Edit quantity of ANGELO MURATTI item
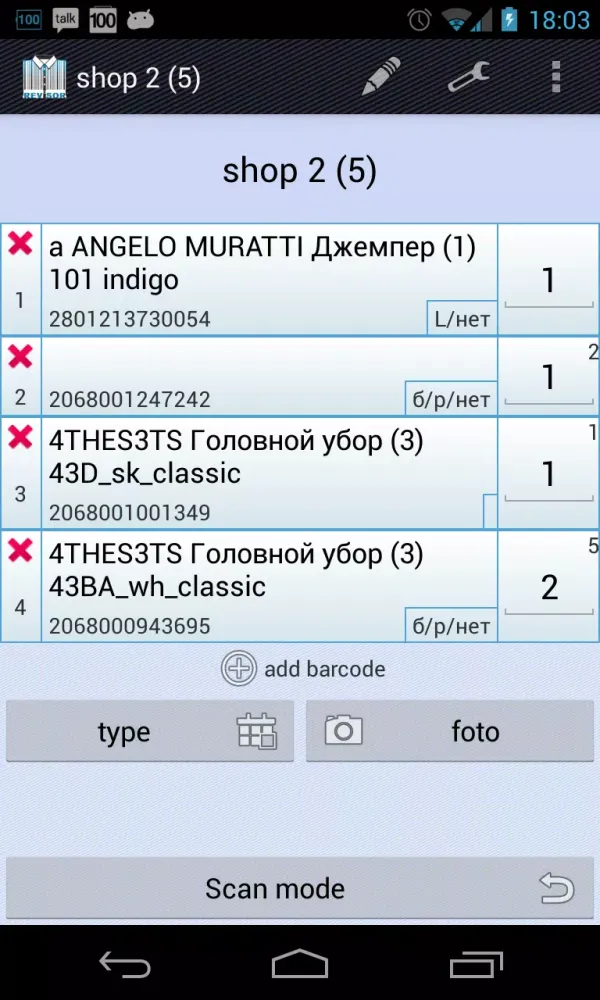 pos(548,281)
